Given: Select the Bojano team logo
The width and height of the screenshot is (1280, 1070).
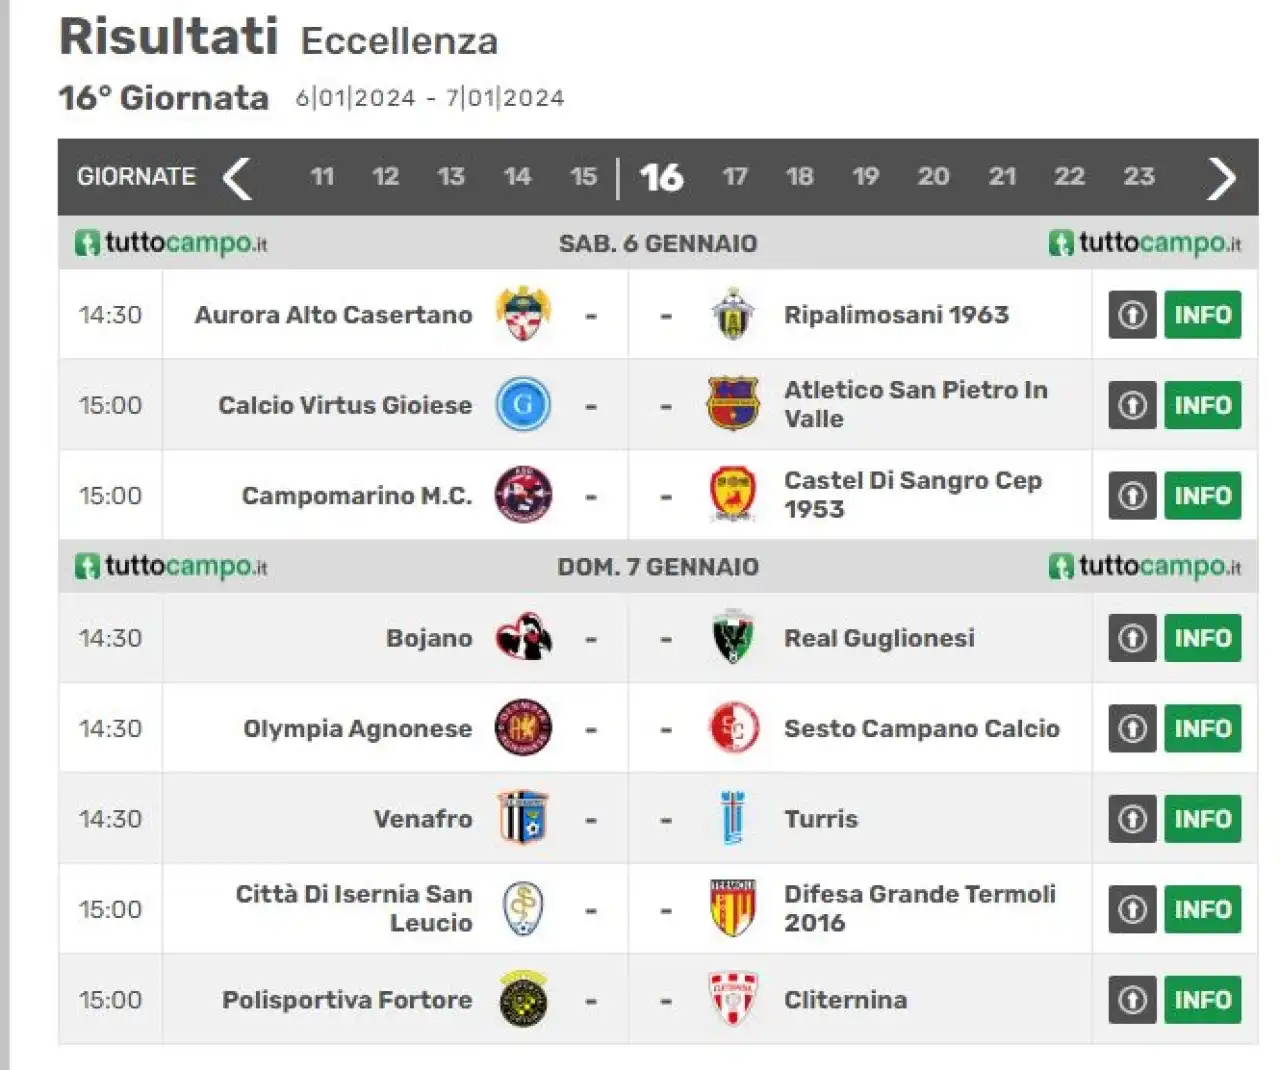Looking at the screenshot, I should 523,638.
